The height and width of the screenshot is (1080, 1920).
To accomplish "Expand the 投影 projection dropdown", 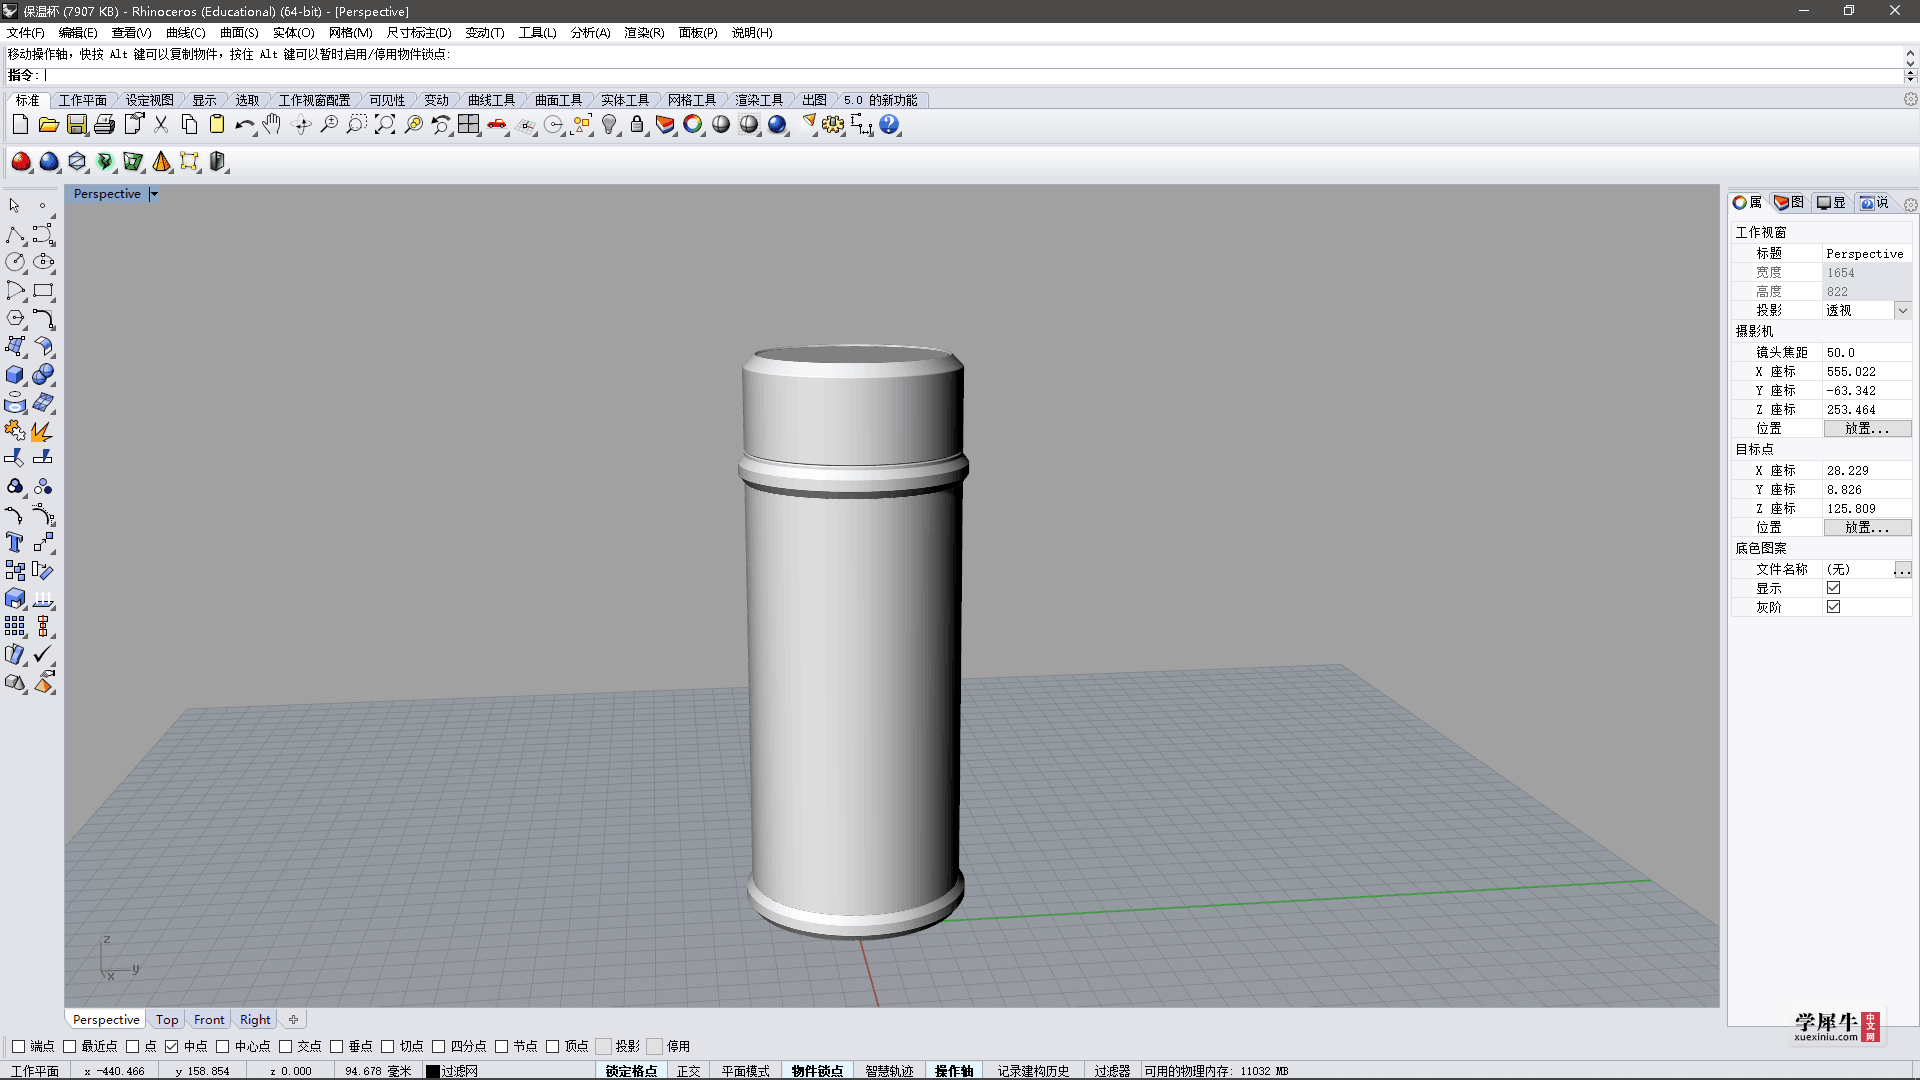I will click(1903, 311).
